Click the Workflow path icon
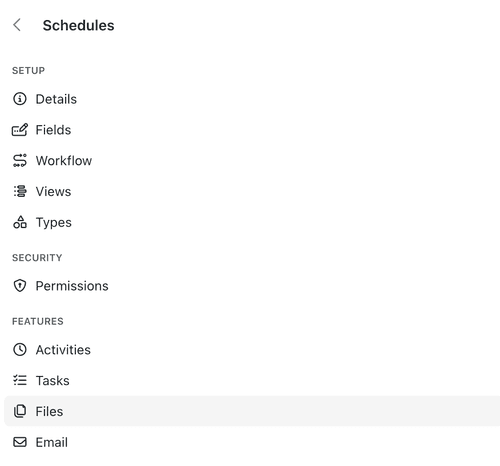Screen dimensions: 500x466 [20, 160]
